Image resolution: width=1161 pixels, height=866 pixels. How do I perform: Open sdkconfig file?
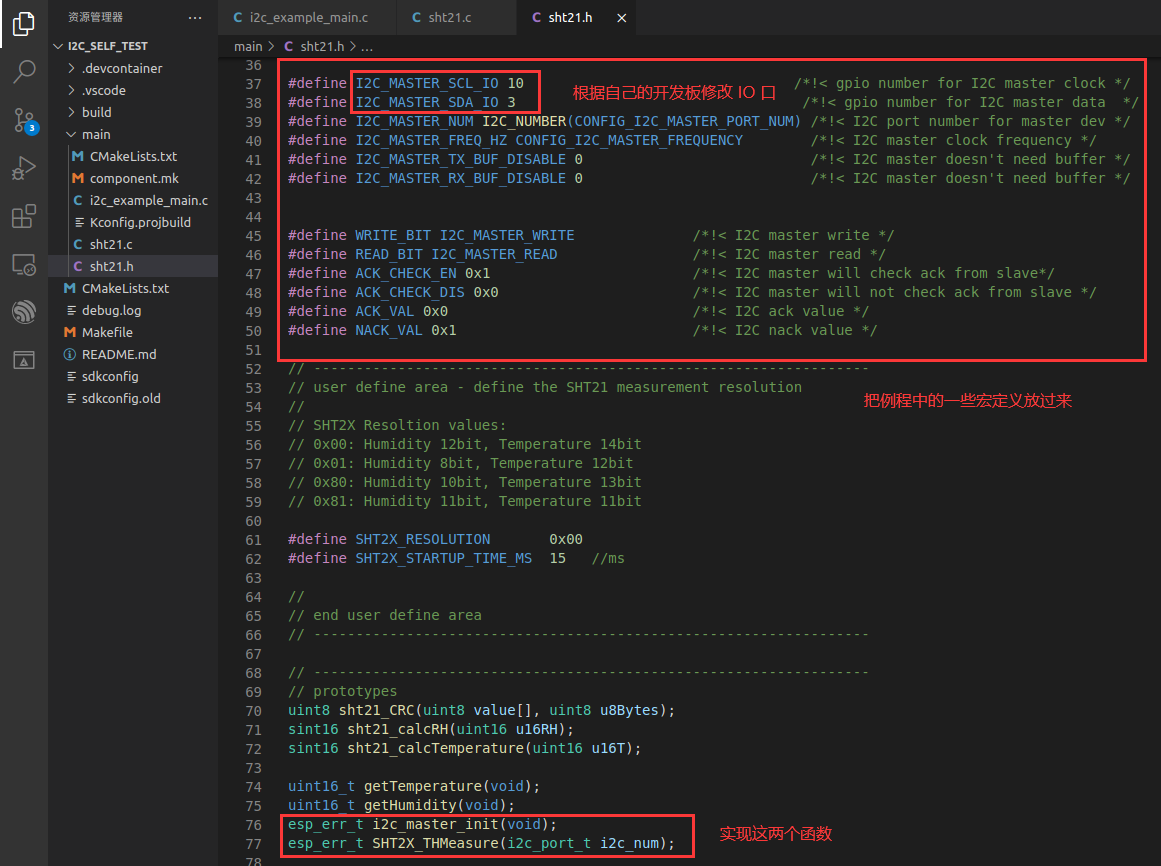point(133,377)
